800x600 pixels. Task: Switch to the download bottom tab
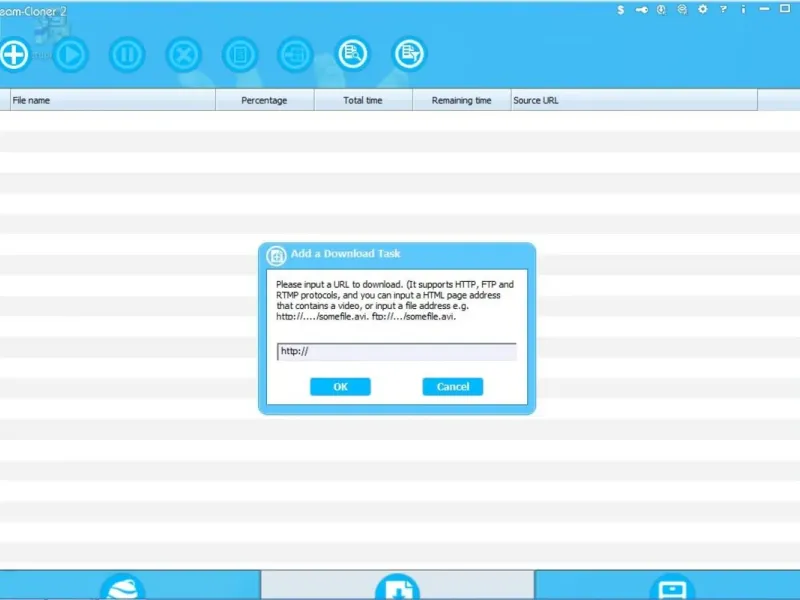pyautogui.click(x=397, y=585)
